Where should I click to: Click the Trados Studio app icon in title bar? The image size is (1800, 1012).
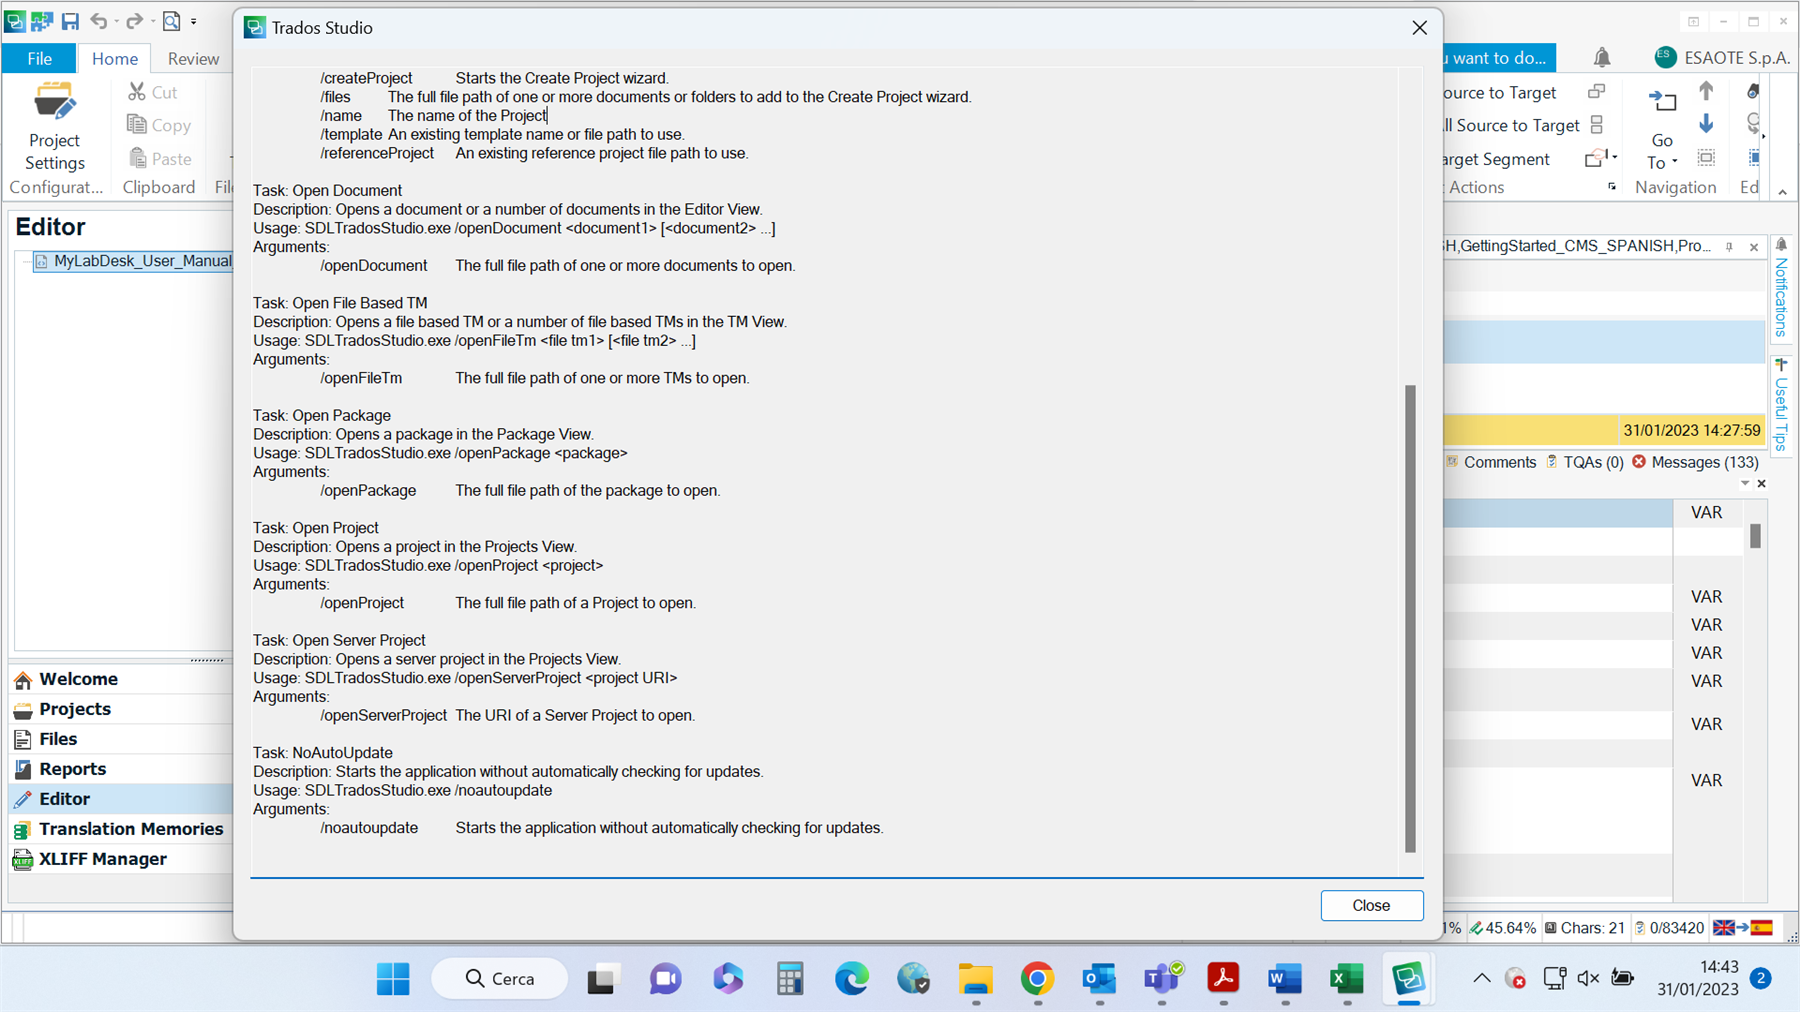coord(15,21)
